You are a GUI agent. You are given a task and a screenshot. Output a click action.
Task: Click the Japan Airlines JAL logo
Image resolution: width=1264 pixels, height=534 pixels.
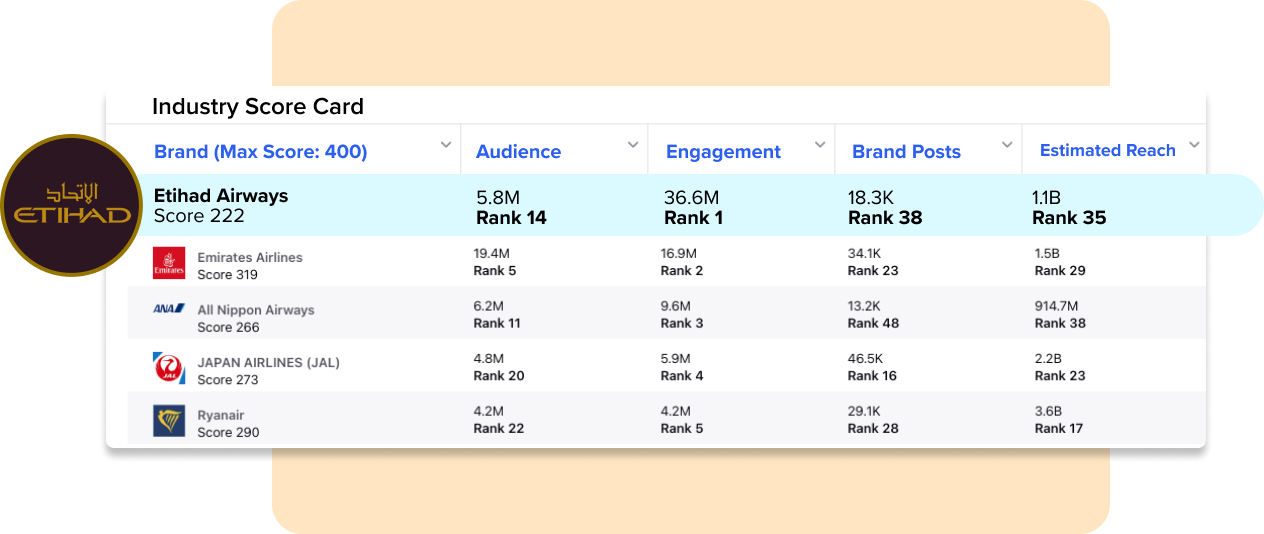point(169,369)
